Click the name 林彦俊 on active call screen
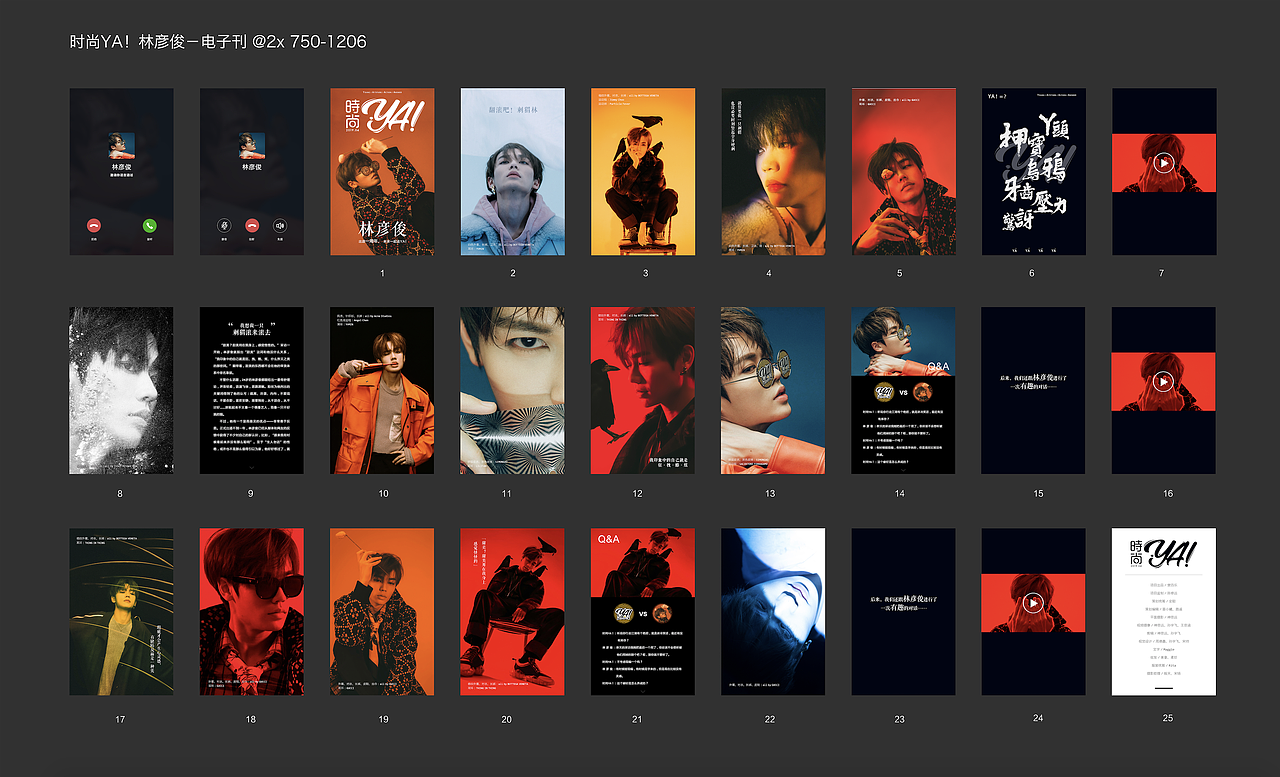 (x=252, y=167)
